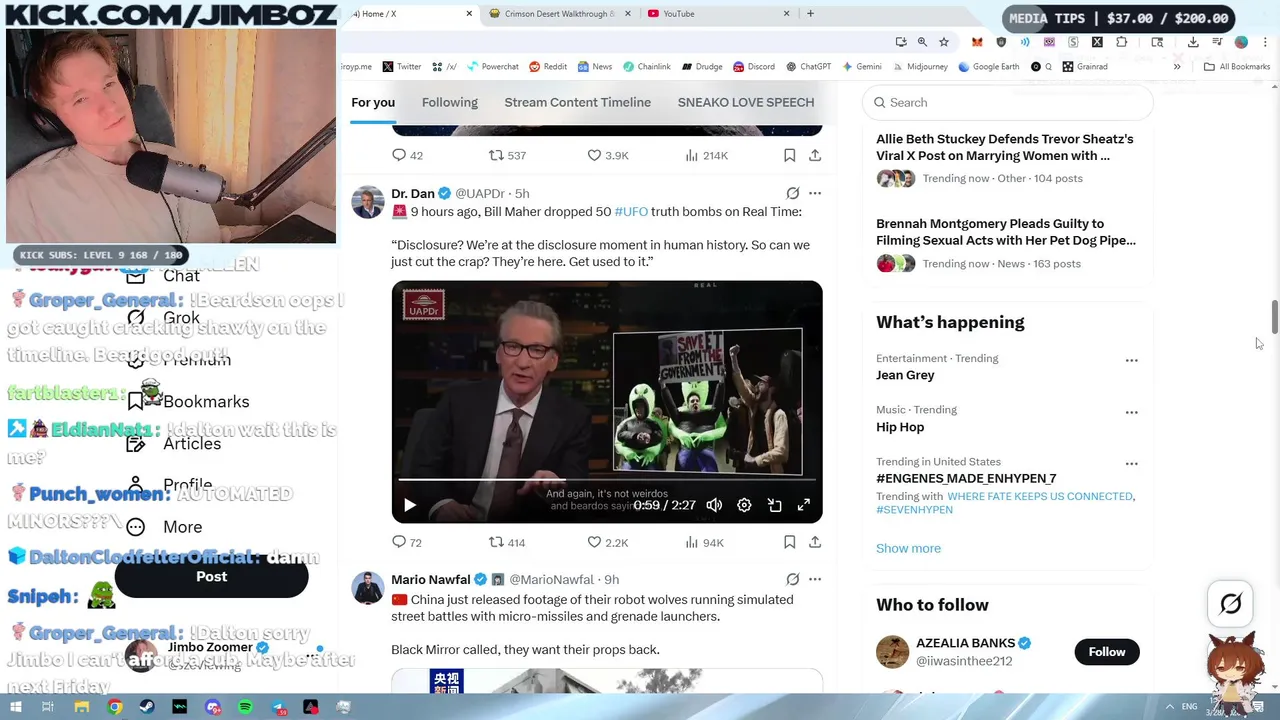1280x720 pixels.
Task: Like the top post with 3.9K likes
Action: click(607, 155)
